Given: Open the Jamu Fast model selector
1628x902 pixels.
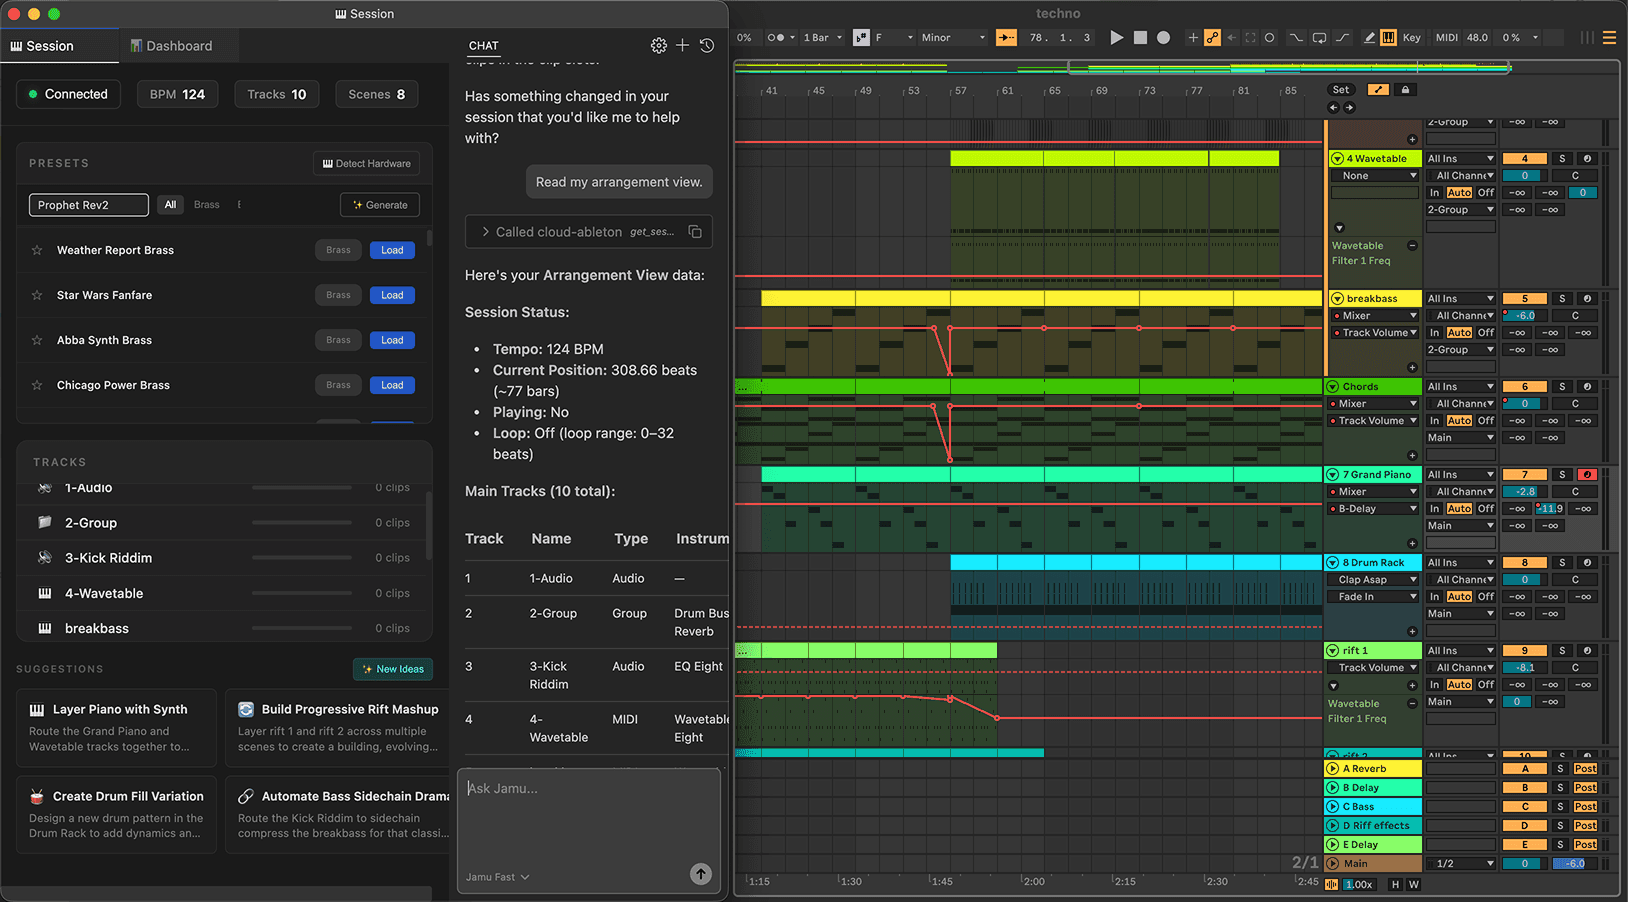Looking at the screenshot, I should (497, 877).
